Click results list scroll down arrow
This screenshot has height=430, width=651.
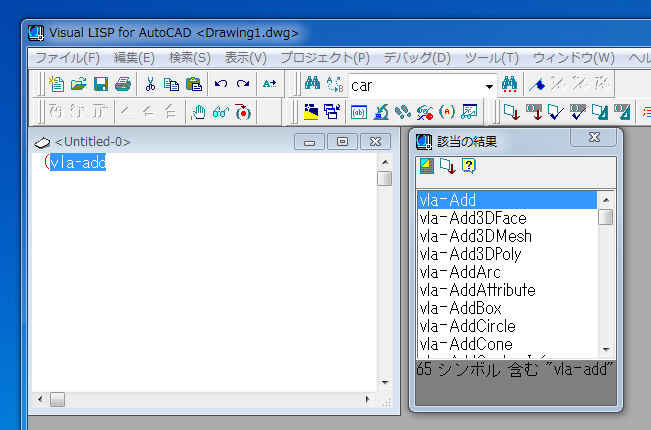(606, 349)
